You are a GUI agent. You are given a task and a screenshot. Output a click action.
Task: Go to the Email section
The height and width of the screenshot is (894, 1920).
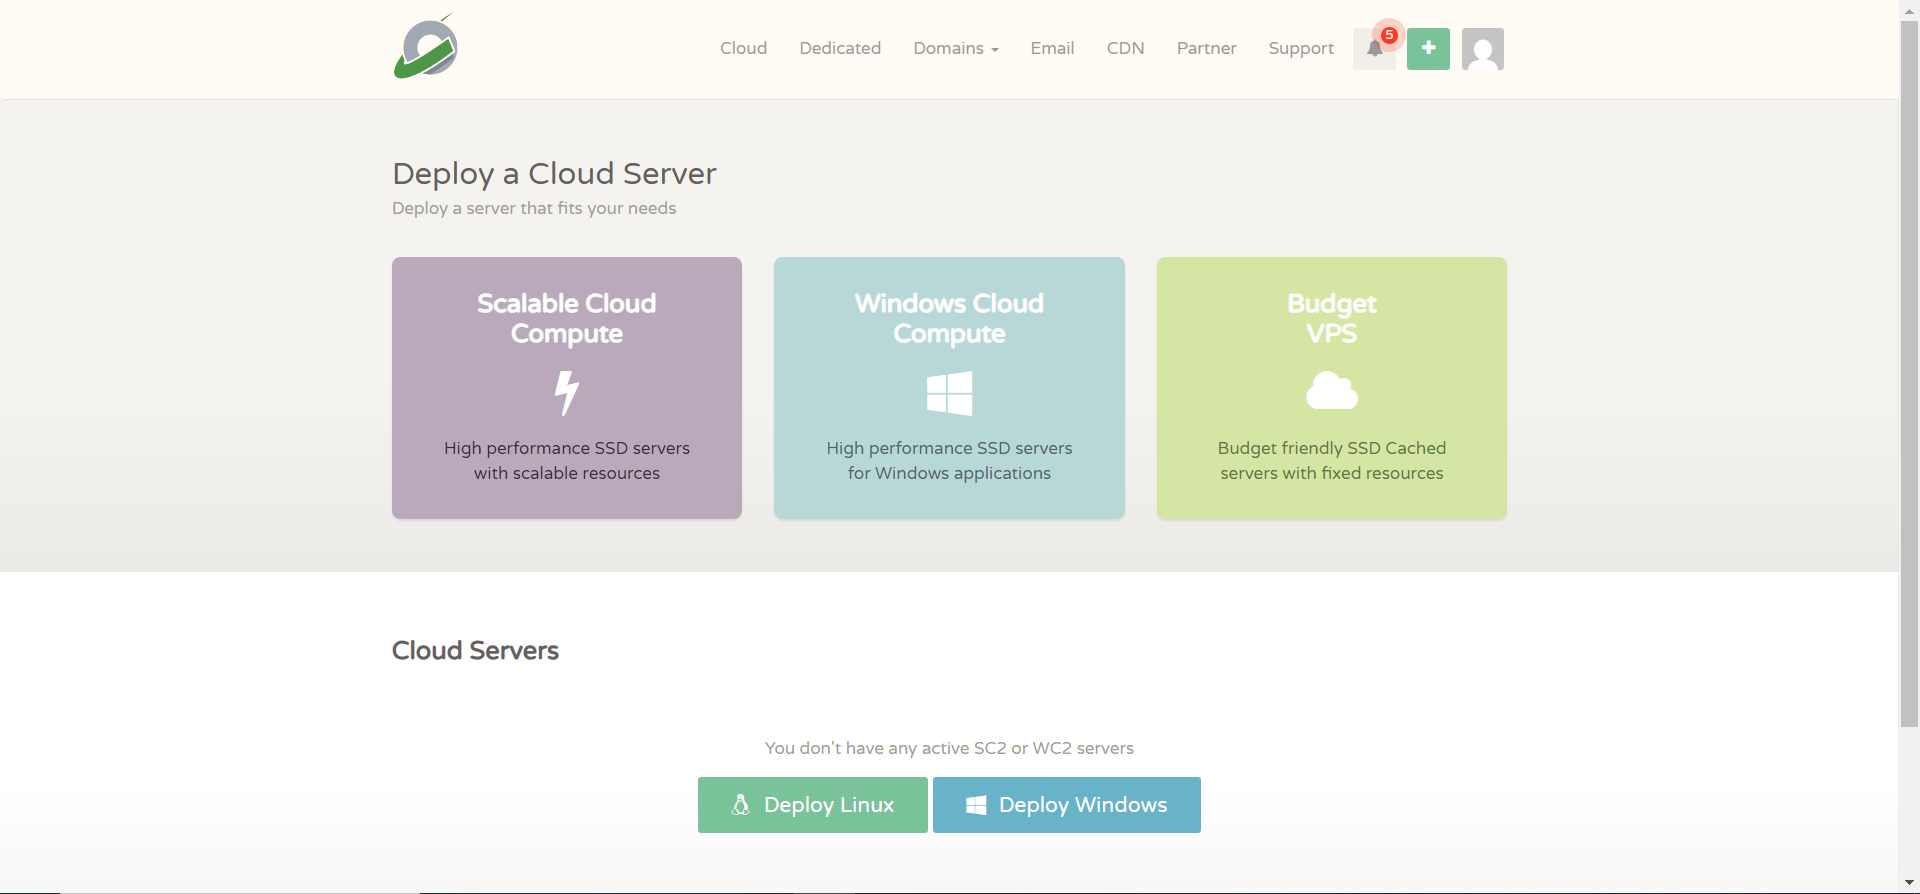coord(1052,48)
